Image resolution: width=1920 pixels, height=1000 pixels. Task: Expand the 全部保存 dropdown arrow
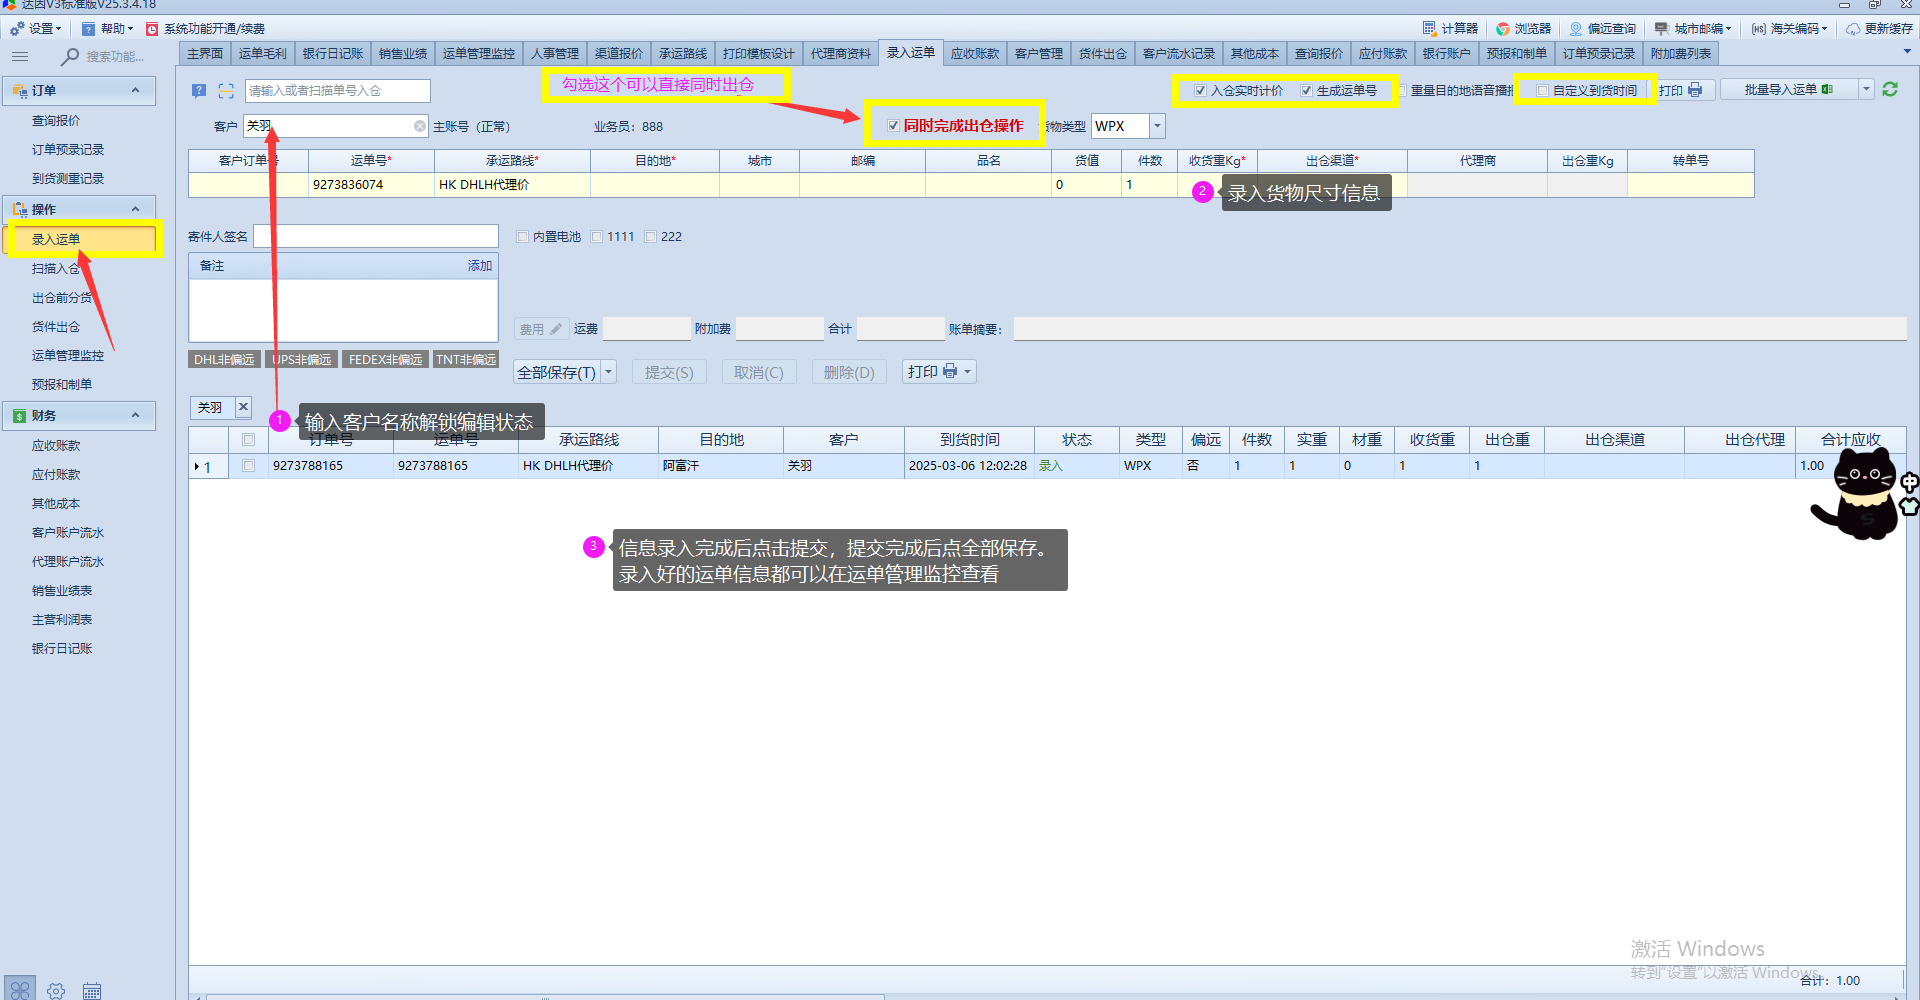click(609, 372)
